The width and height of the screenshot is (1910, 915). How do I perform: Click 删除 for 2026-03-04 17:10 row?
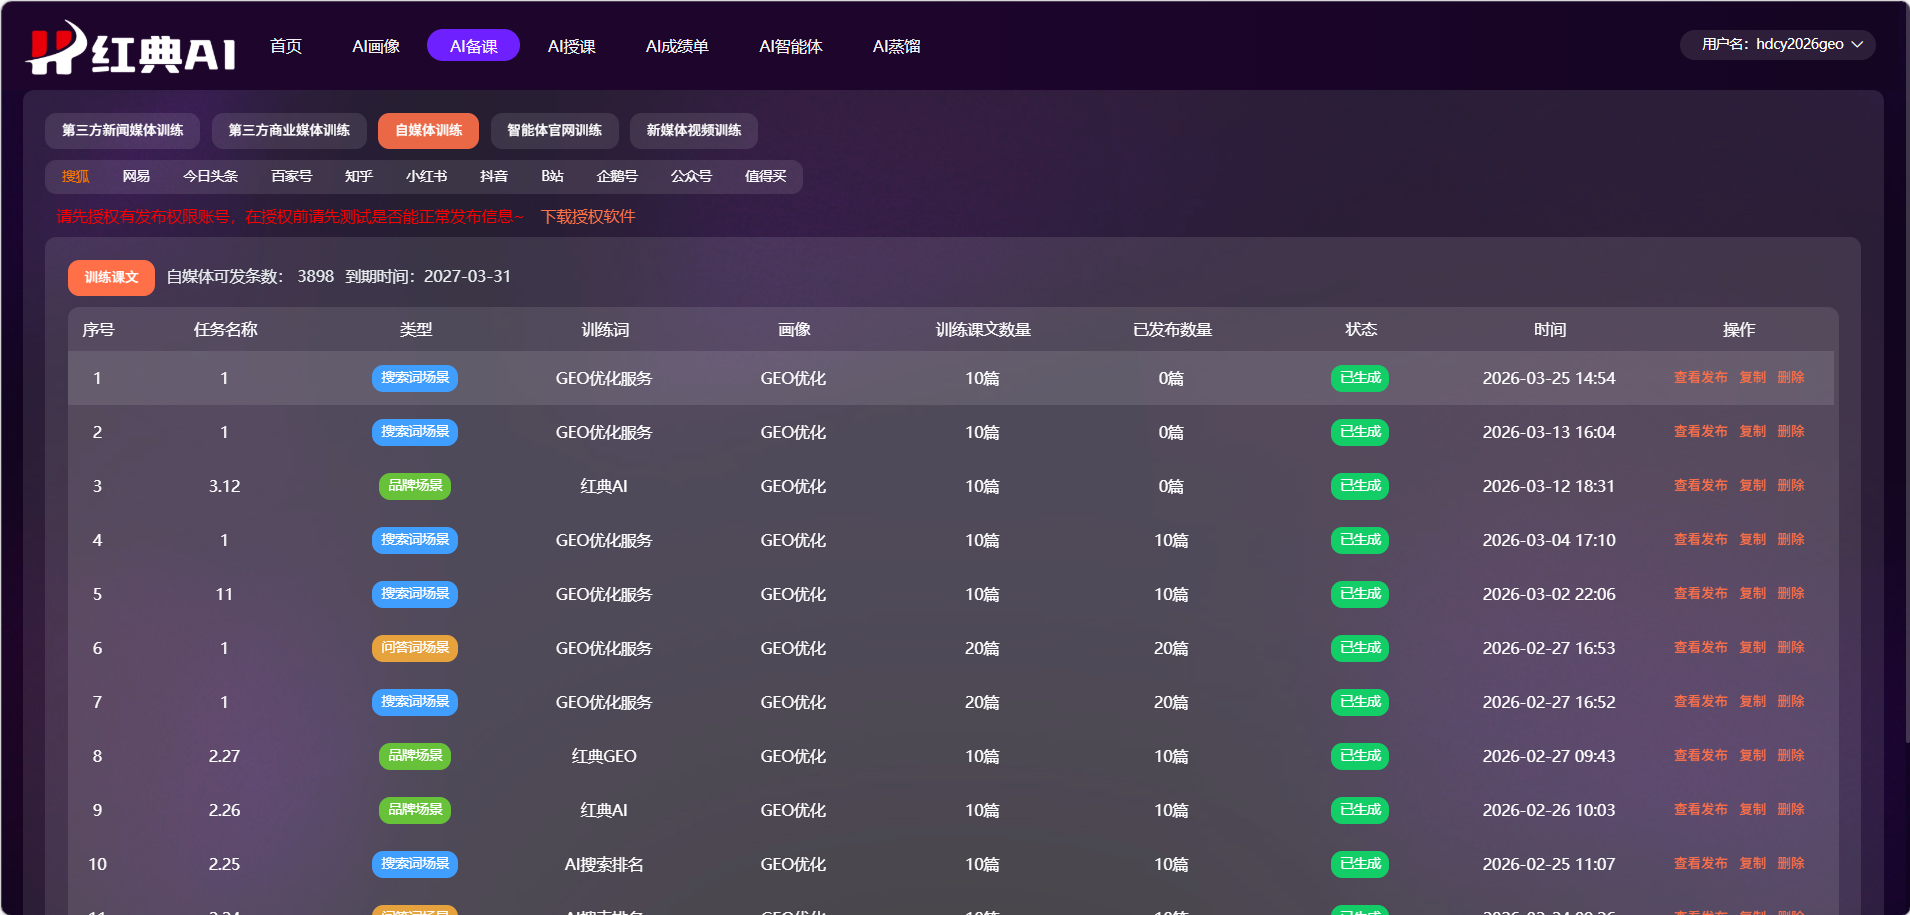tap(1790, 540)
